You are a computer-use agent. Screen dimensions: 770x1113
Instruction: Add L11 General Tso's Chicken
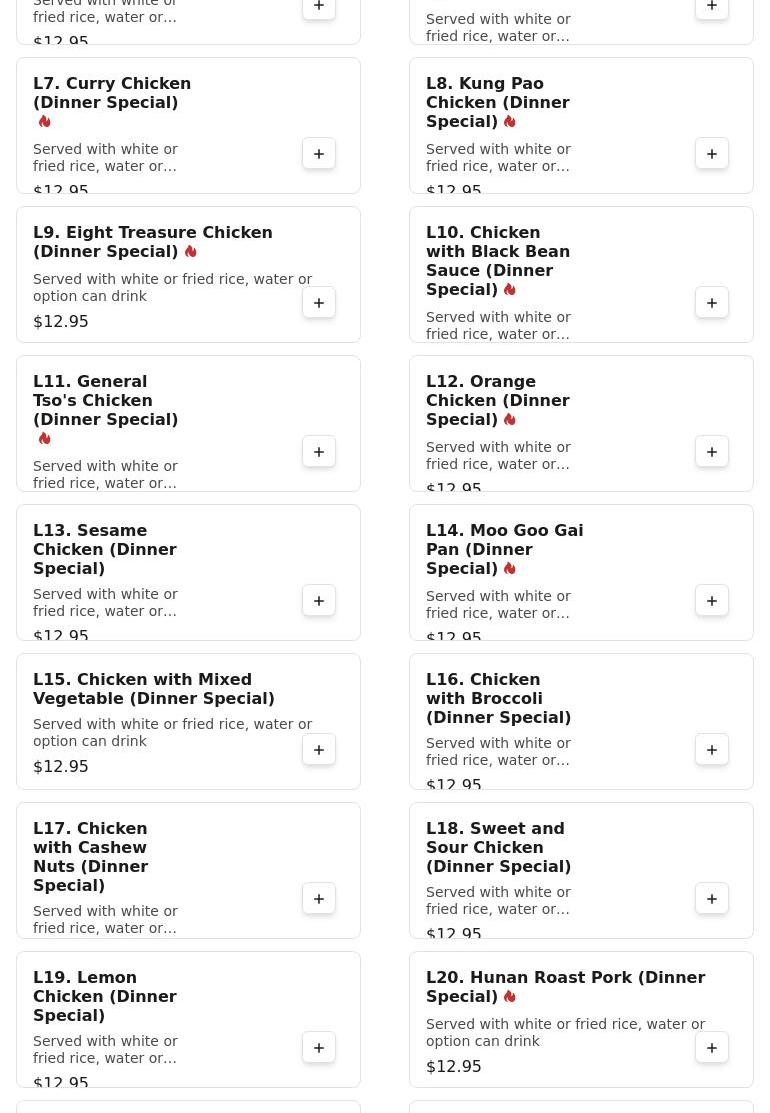[319, 452]
